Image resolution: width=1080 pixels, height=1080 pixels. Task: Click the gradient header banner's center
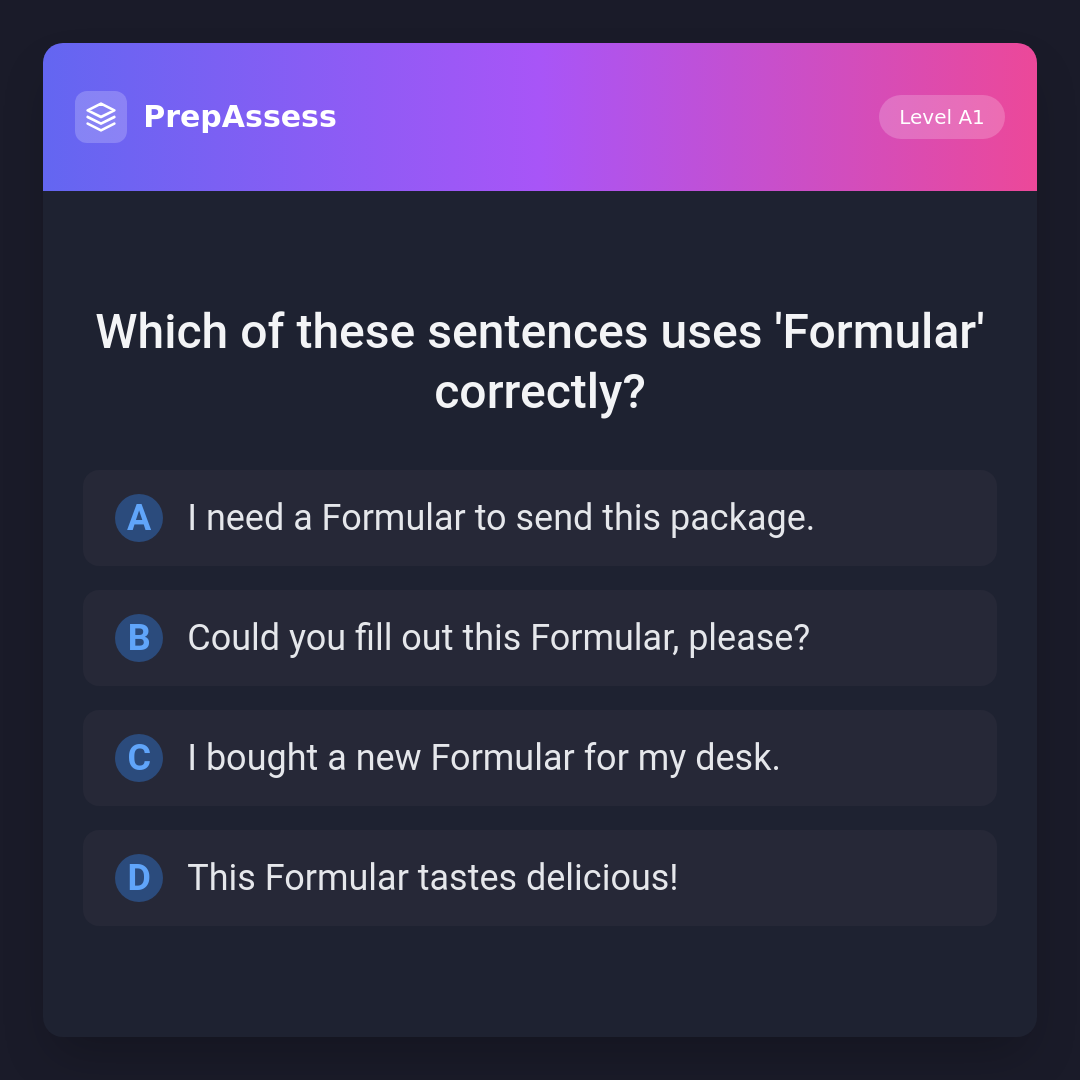pos(540,117)
